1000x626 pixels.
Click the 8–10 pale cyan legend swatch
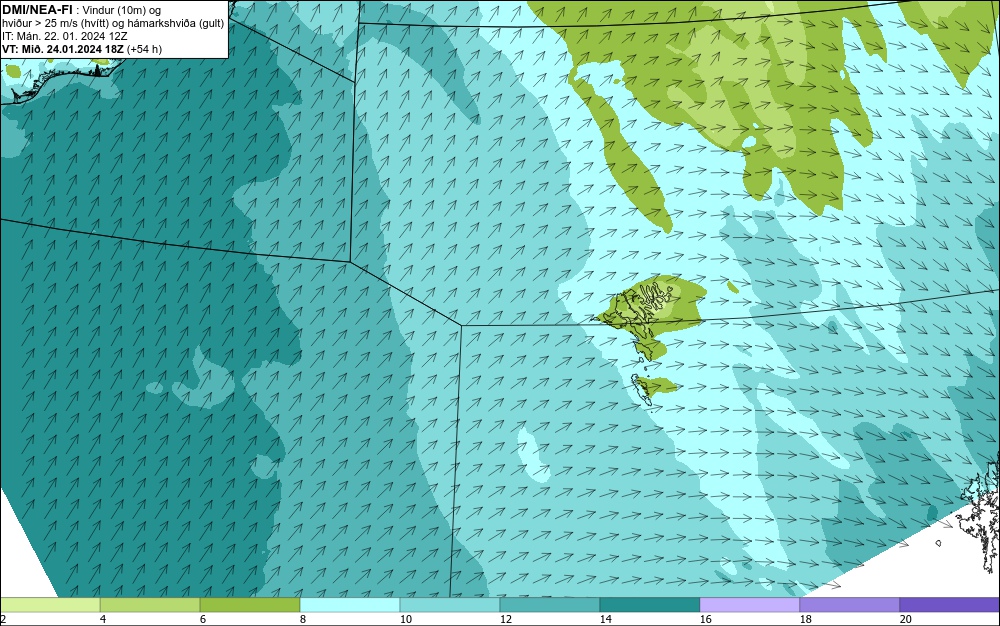[x=349, y=604]
